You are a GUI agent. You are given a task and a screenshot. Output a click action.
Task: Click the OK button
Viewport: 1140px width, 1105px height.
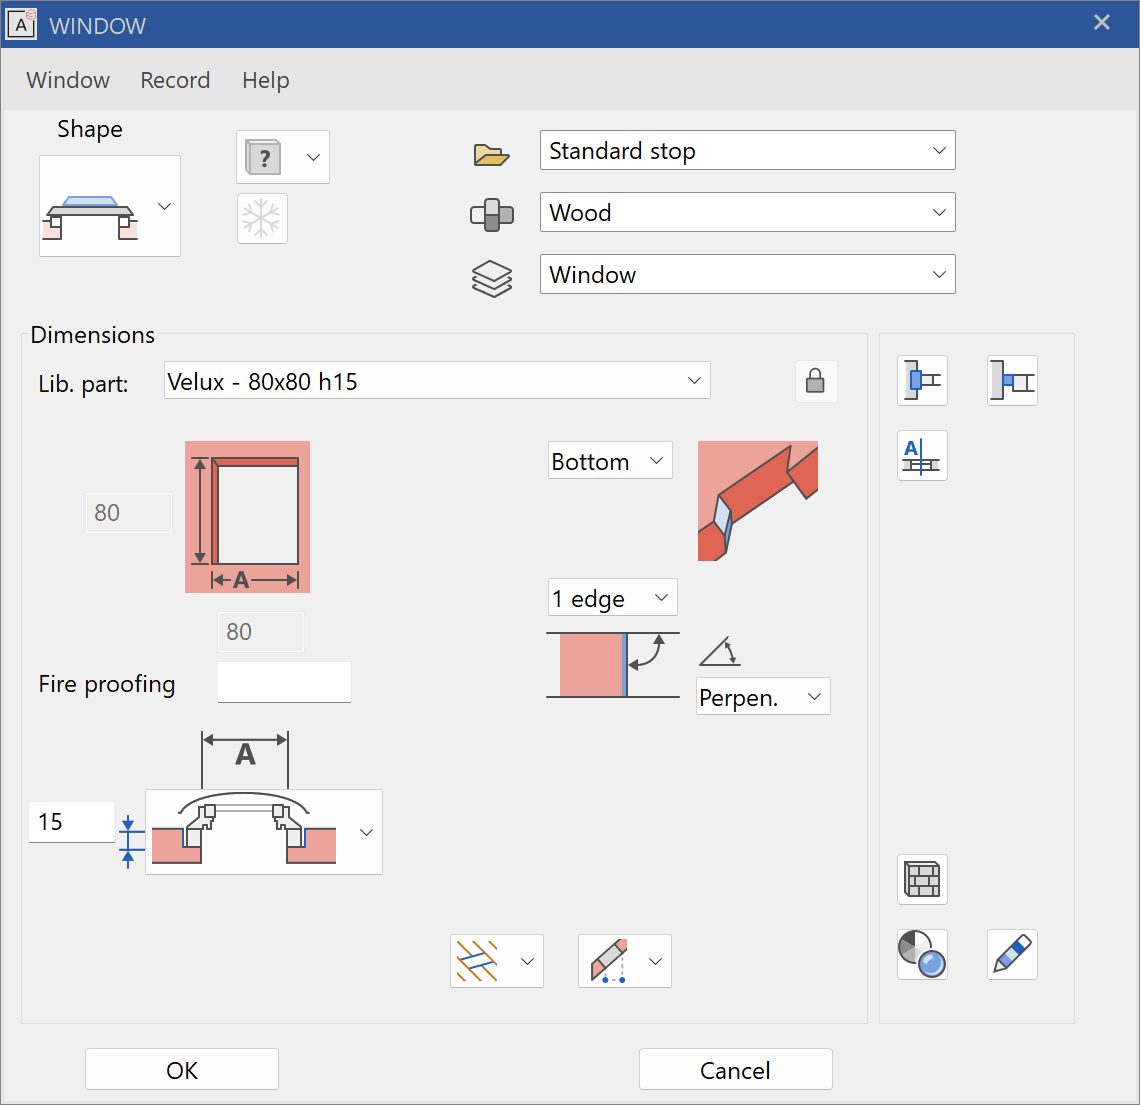[182, 1069]
